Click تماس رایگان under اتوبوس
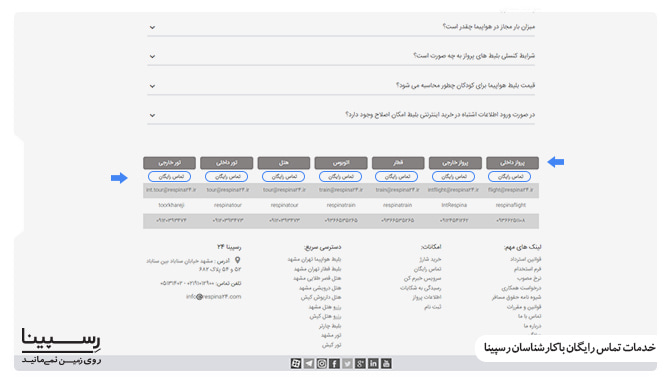 (340, 176)
